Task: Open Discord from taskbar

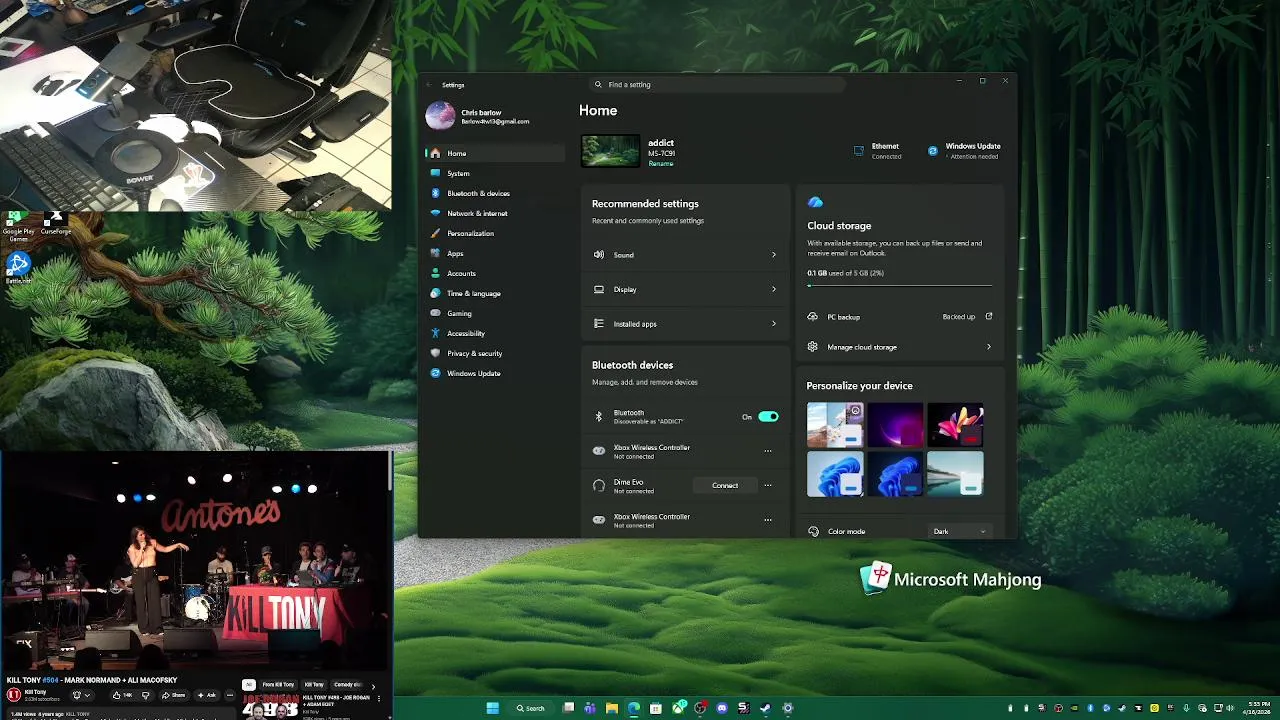Action: point(722,708)
